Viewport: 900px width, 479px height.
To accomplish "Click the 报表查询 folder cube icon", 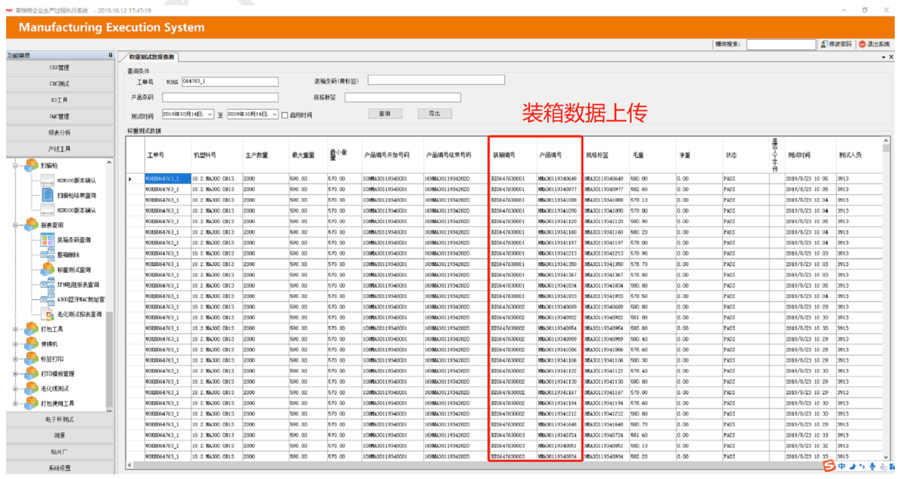I will pos(31,225).
